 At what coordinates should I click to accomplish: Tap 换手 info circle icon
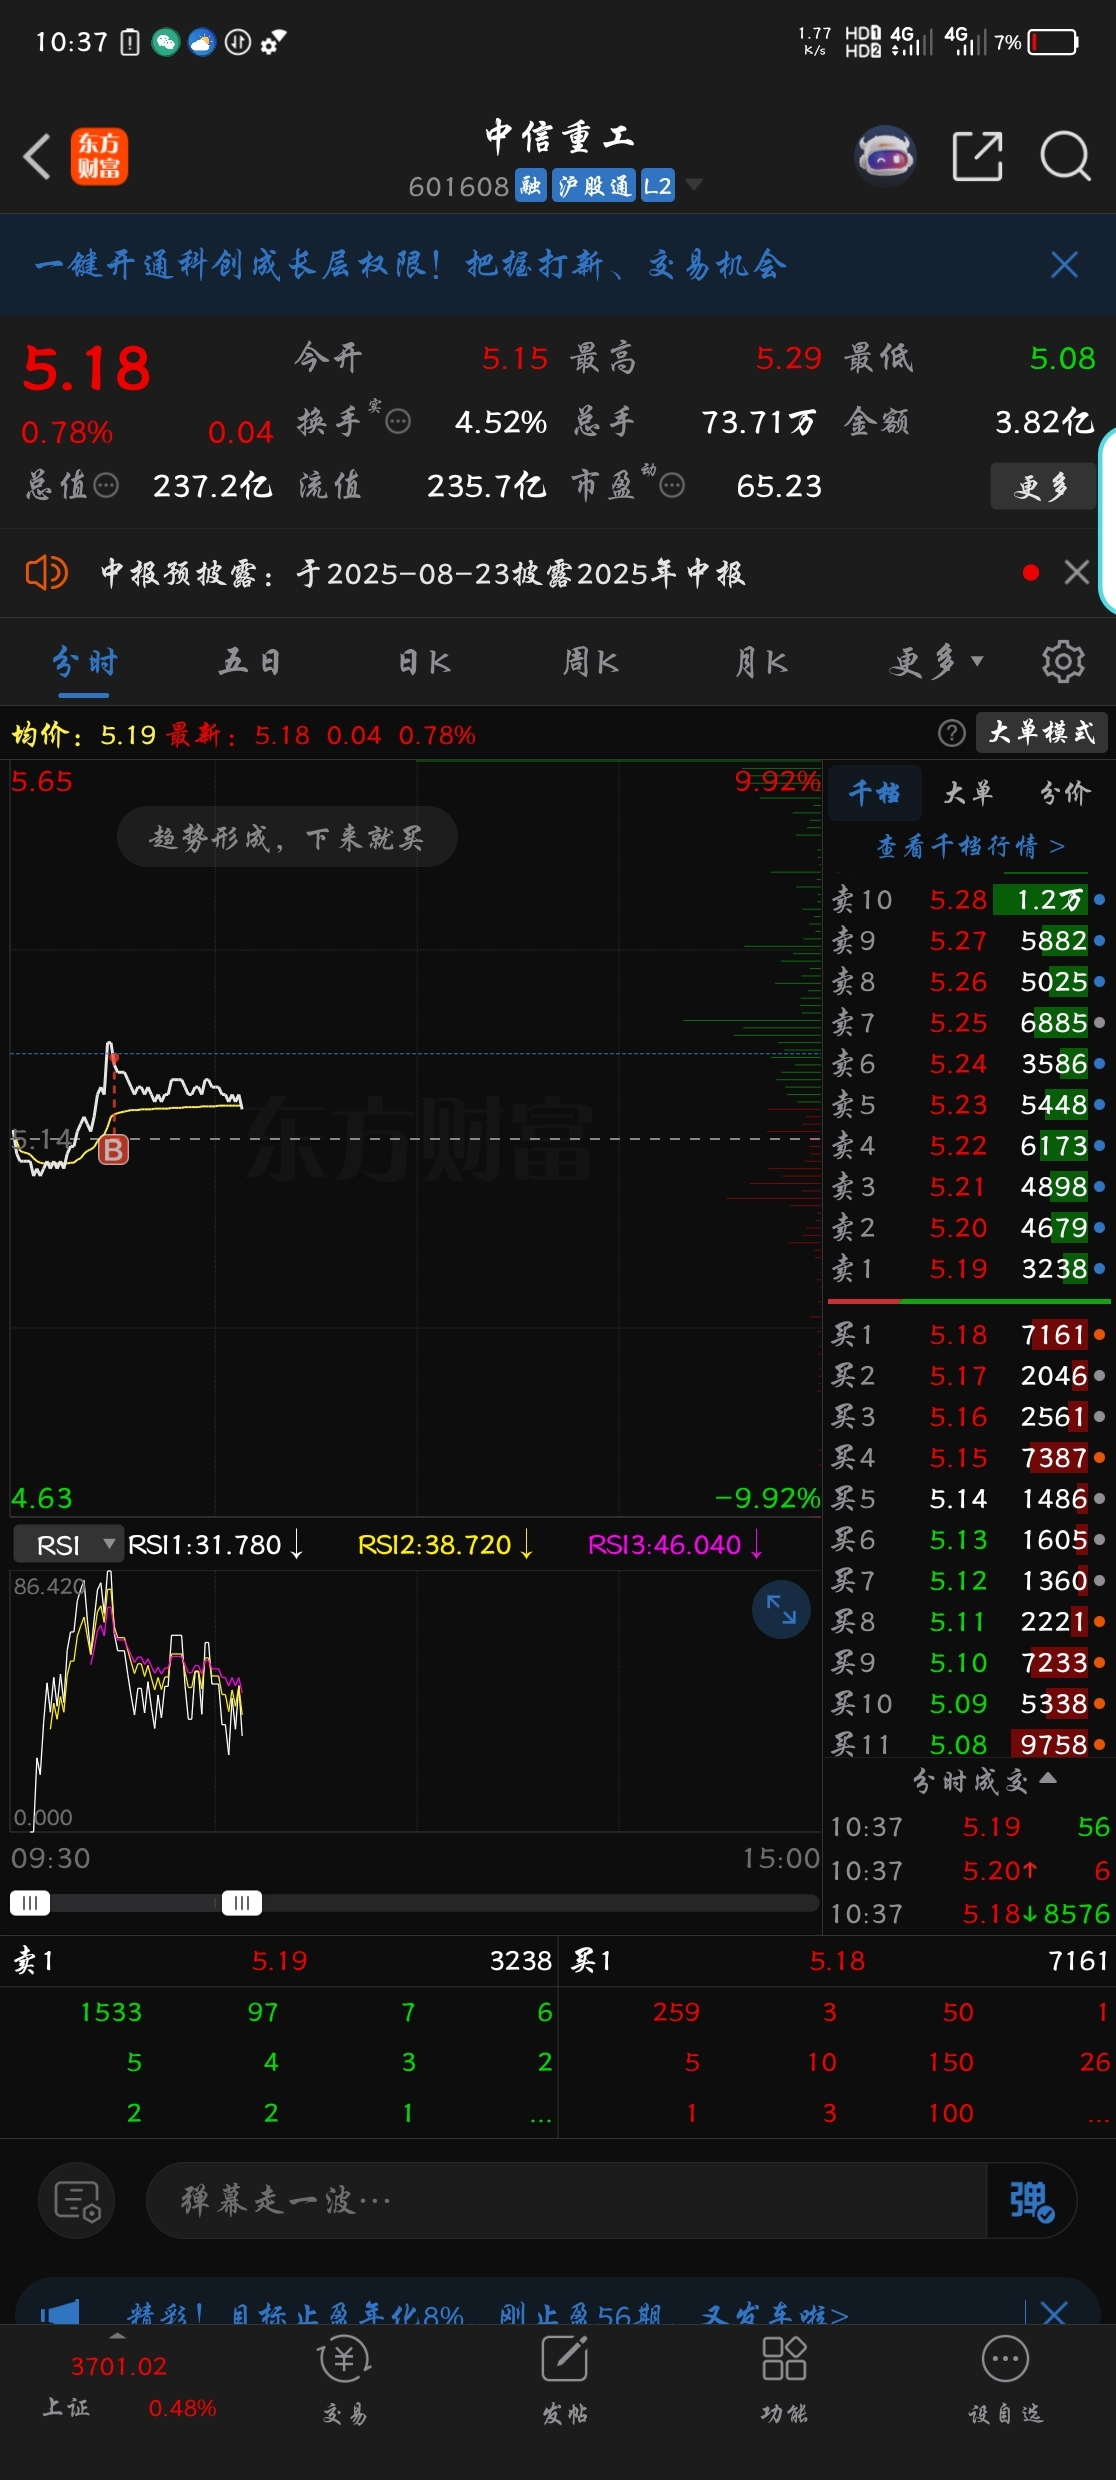(398, 422)
